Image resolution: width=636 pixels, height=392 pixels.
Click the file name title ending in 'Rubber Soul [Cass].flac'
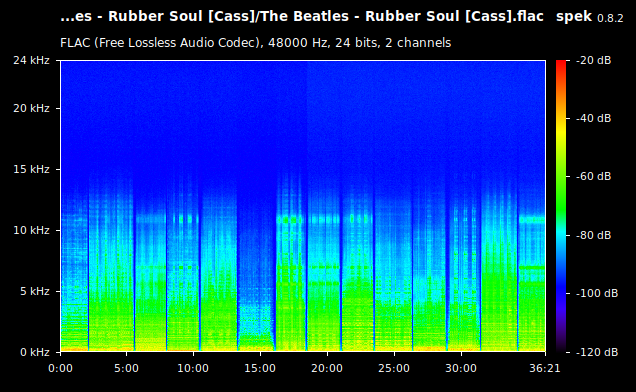pyautogui.click(x=302, y=17)
